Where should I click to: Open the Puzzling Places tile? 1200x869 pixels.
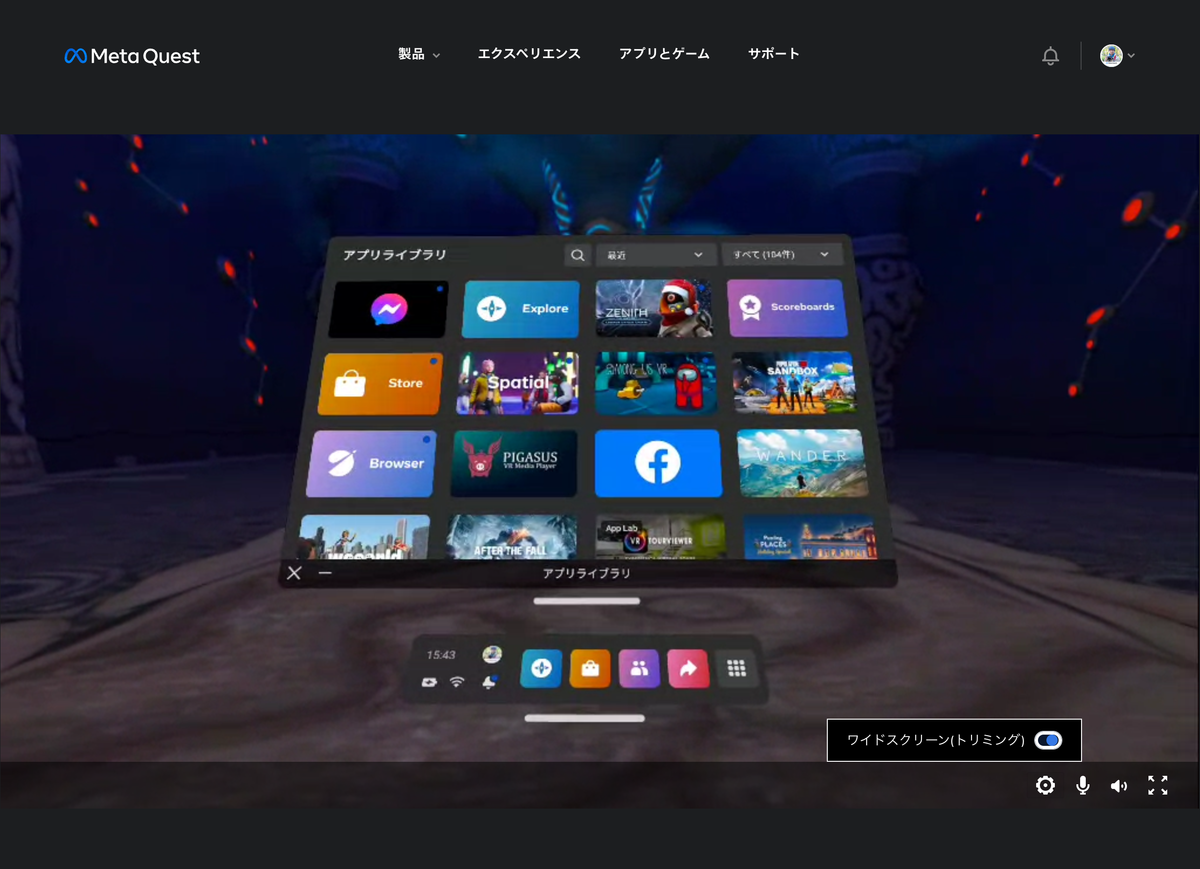point(810,537)
